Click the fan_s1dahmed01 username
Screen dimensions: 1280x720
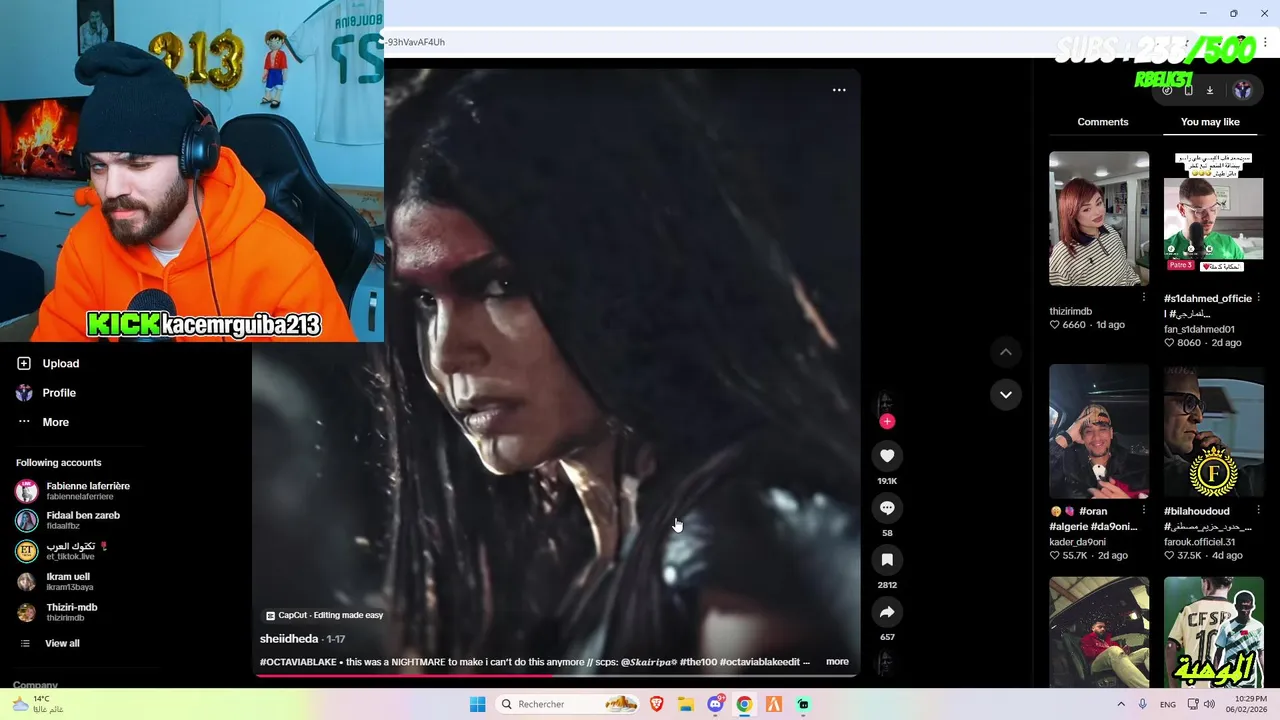[x=1199, y=329]
